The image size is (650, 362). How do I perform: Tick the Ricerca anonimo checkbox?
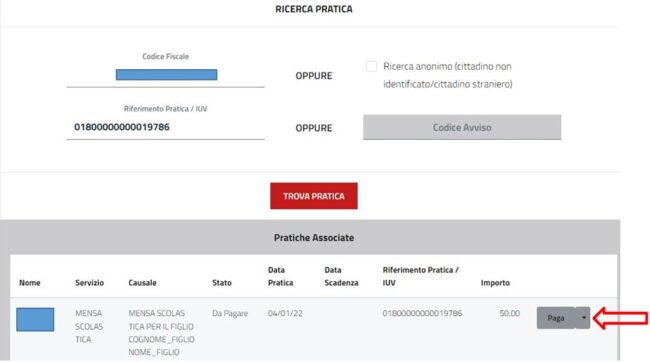point(371,66)
